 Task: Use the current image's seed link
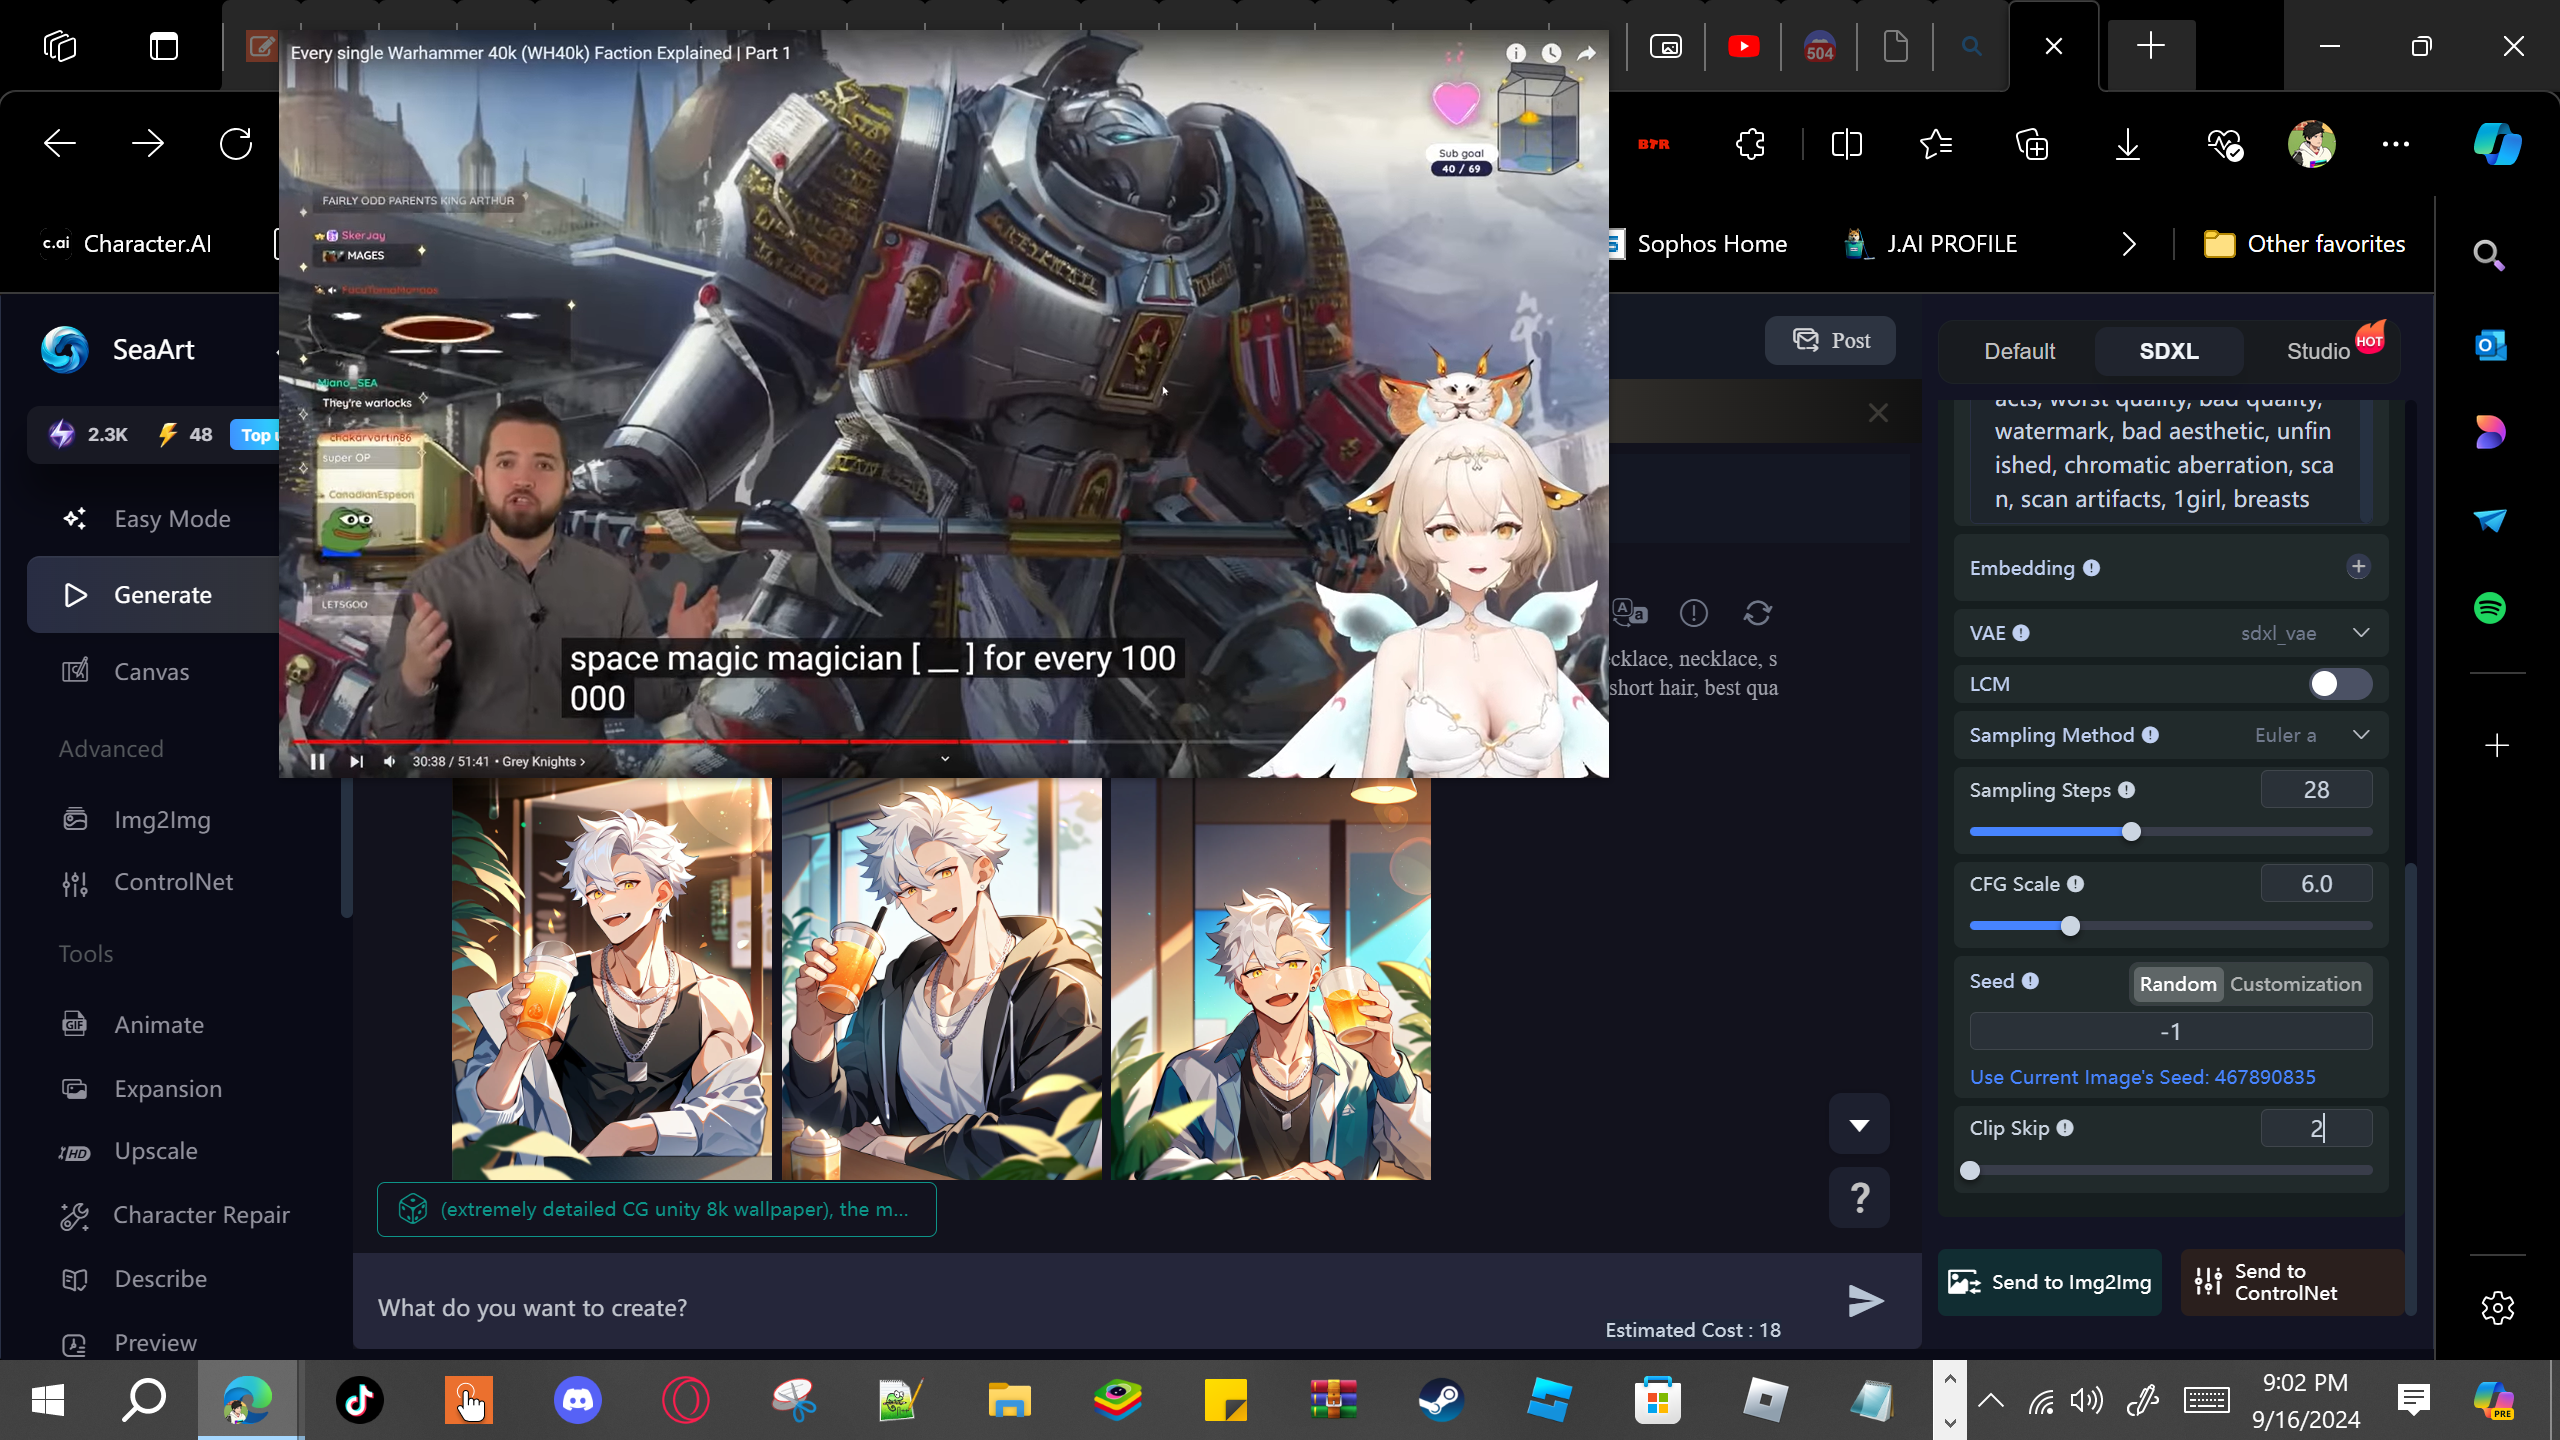point(2142,1077)
